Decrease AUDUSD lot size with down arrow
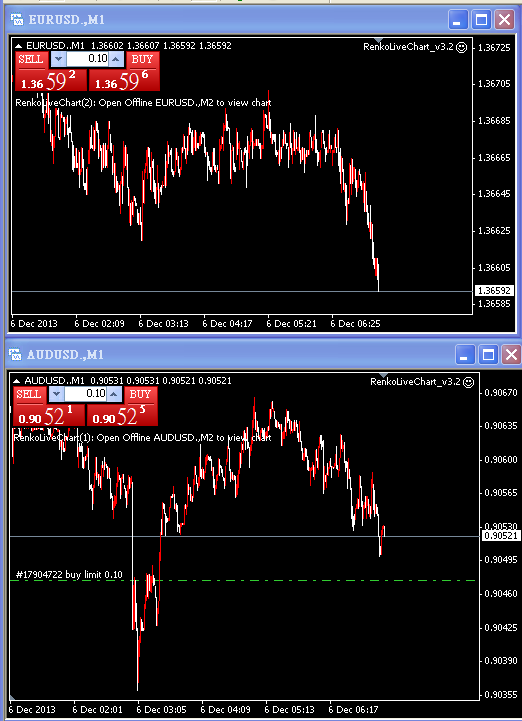This screenshot has width=522, height=721. [56, 394]
